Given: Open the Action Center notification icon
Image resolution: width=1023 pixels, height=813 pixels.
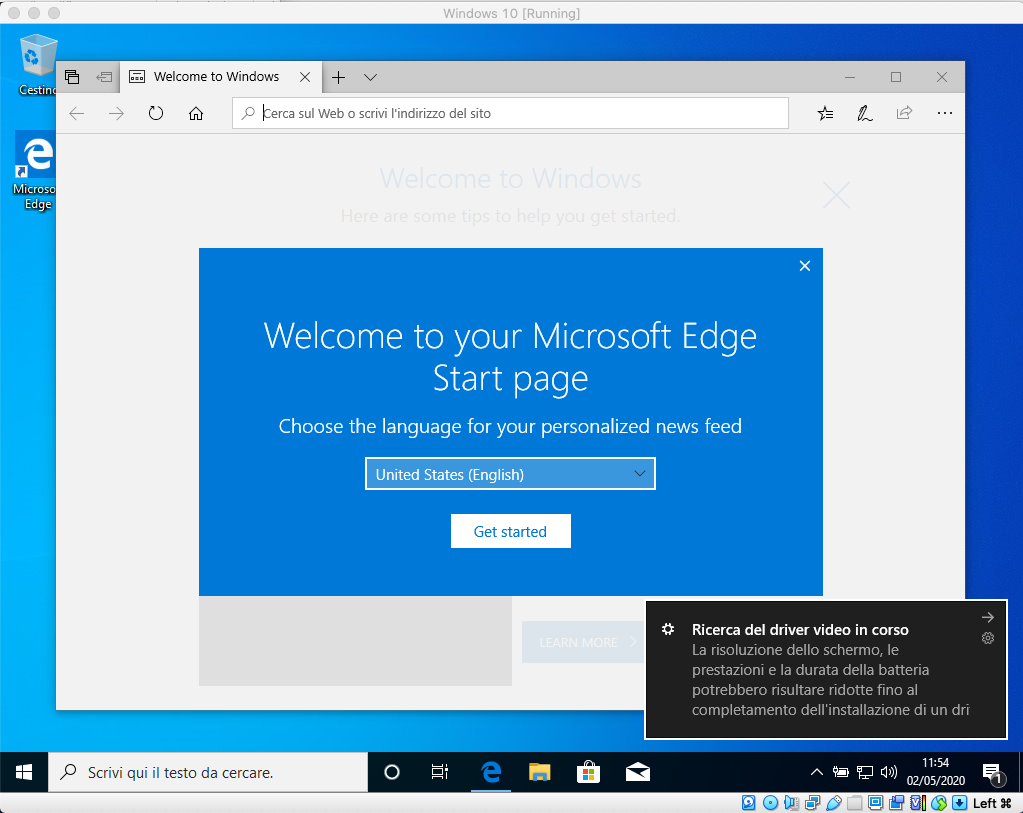Looking at the screenshot, I should tap(992, 773).
